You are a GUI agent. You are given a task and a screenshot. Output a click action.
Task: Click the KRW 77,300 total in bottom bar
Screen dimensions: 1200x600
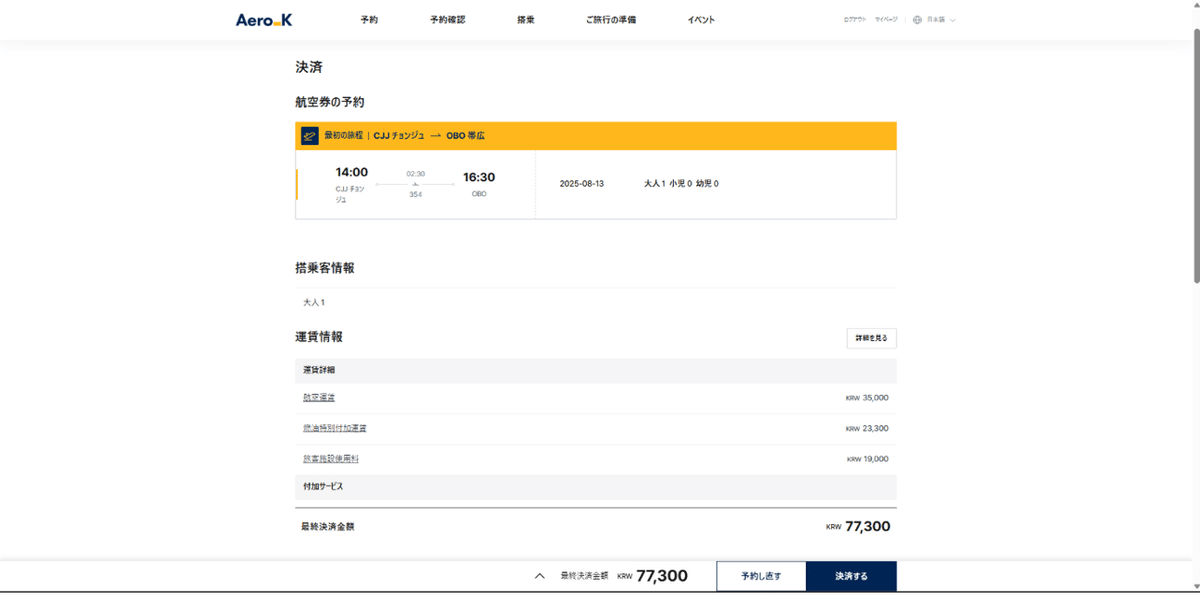[652, 576]
